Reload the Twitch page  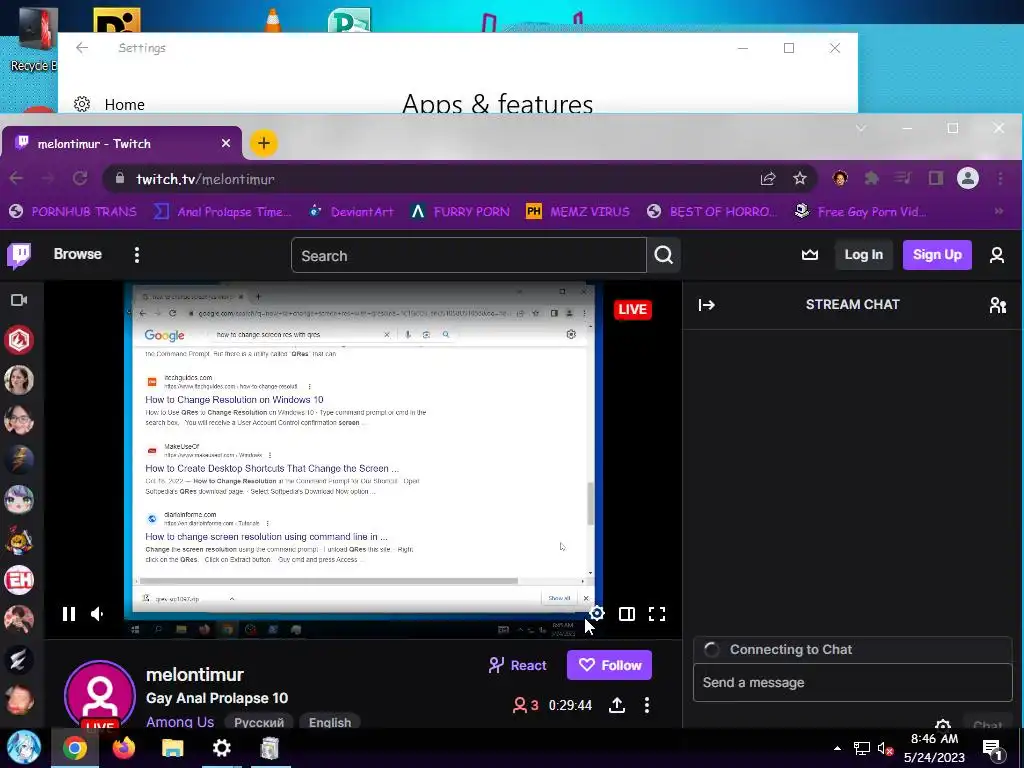[x=80, y=178]
